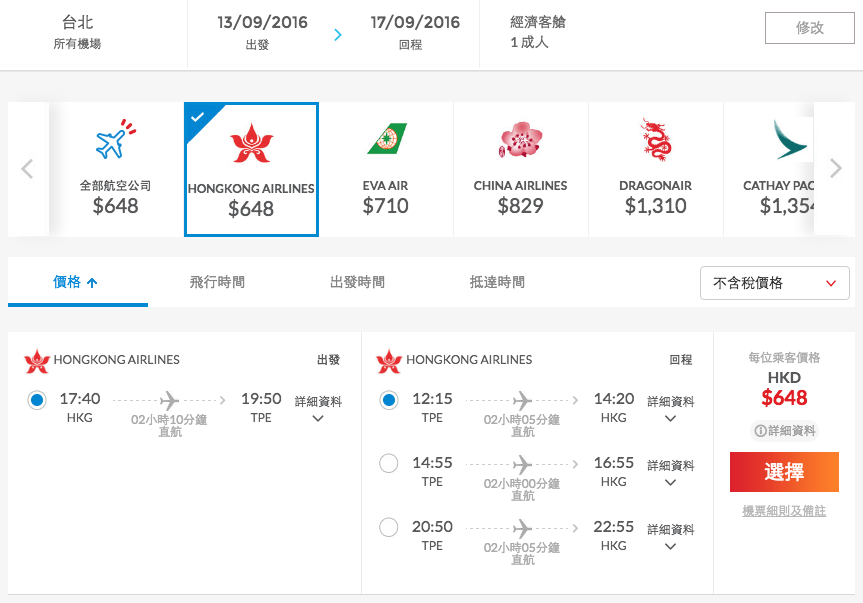Select the 12:15 TPE return flight radio
Viewport: 863px width, 603px height.
click(x=389, y=400)
